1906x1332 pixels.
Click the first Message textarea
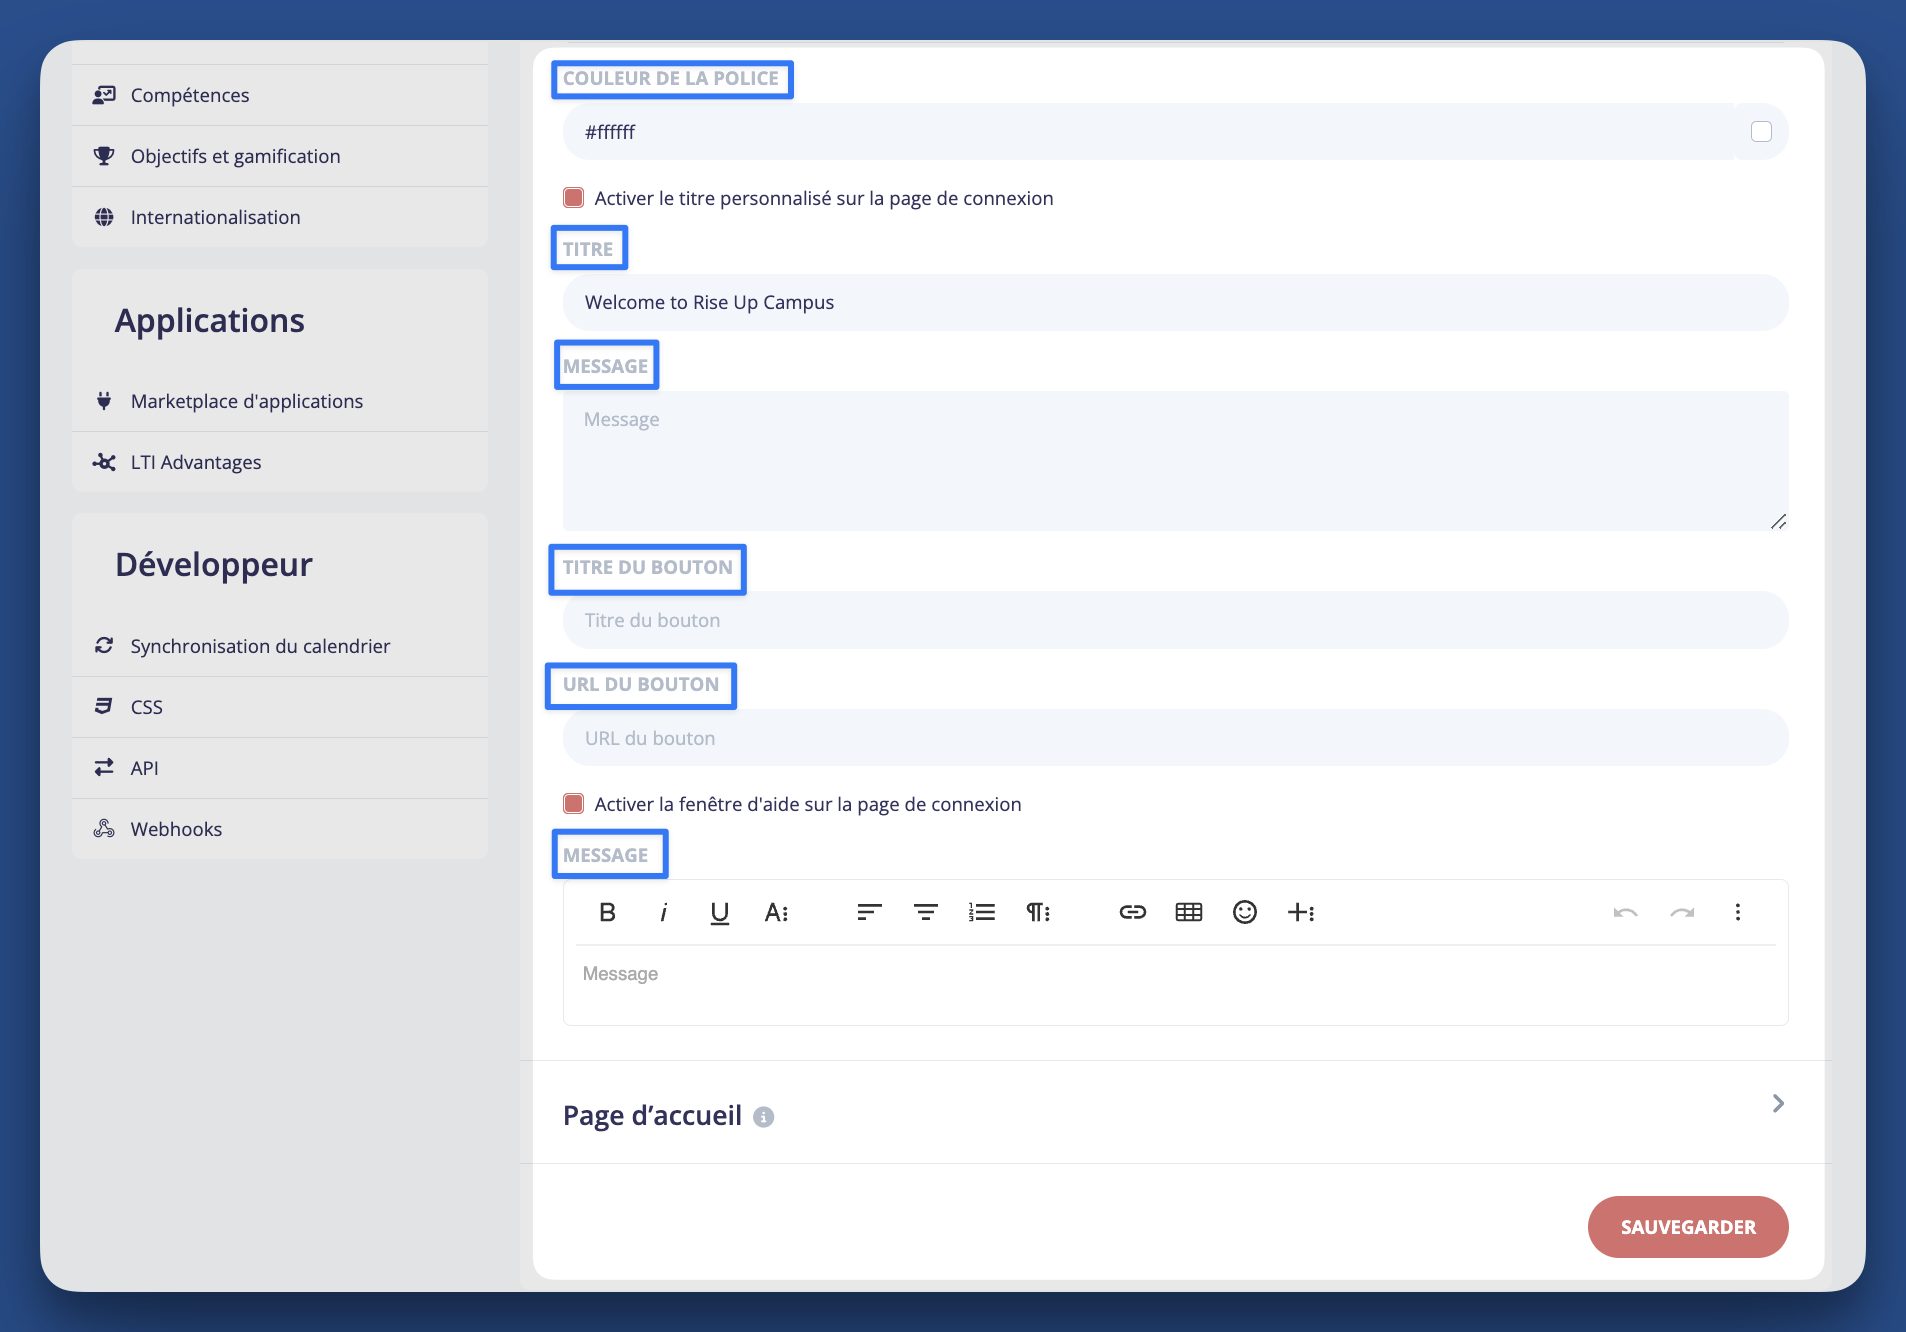coord(1176,461)
